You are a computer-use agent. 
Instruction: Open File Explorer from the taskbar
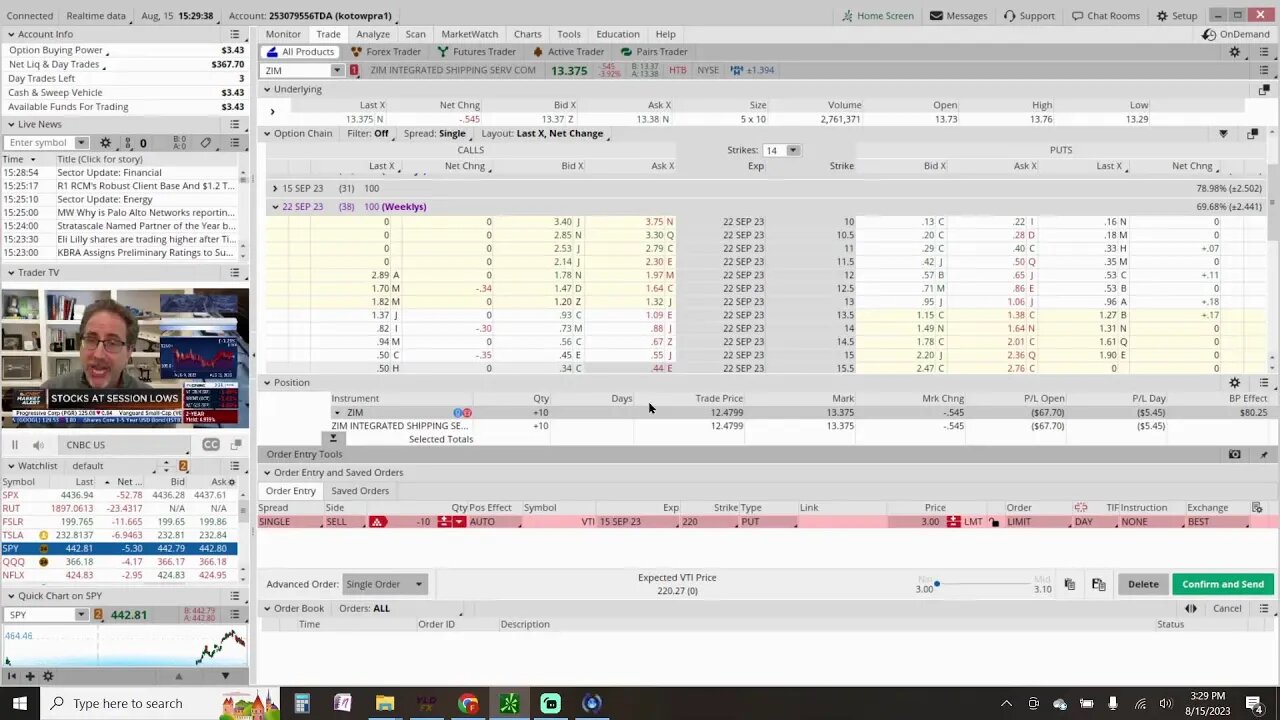[385, 704]
